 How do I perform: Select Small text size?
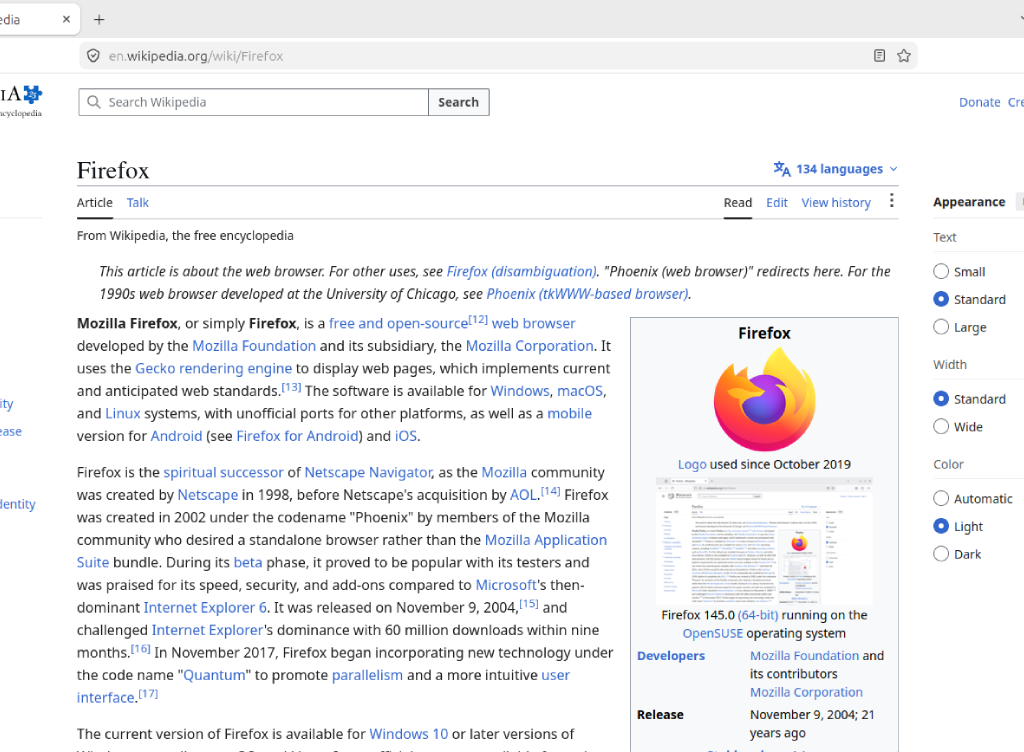pos(940,272)
